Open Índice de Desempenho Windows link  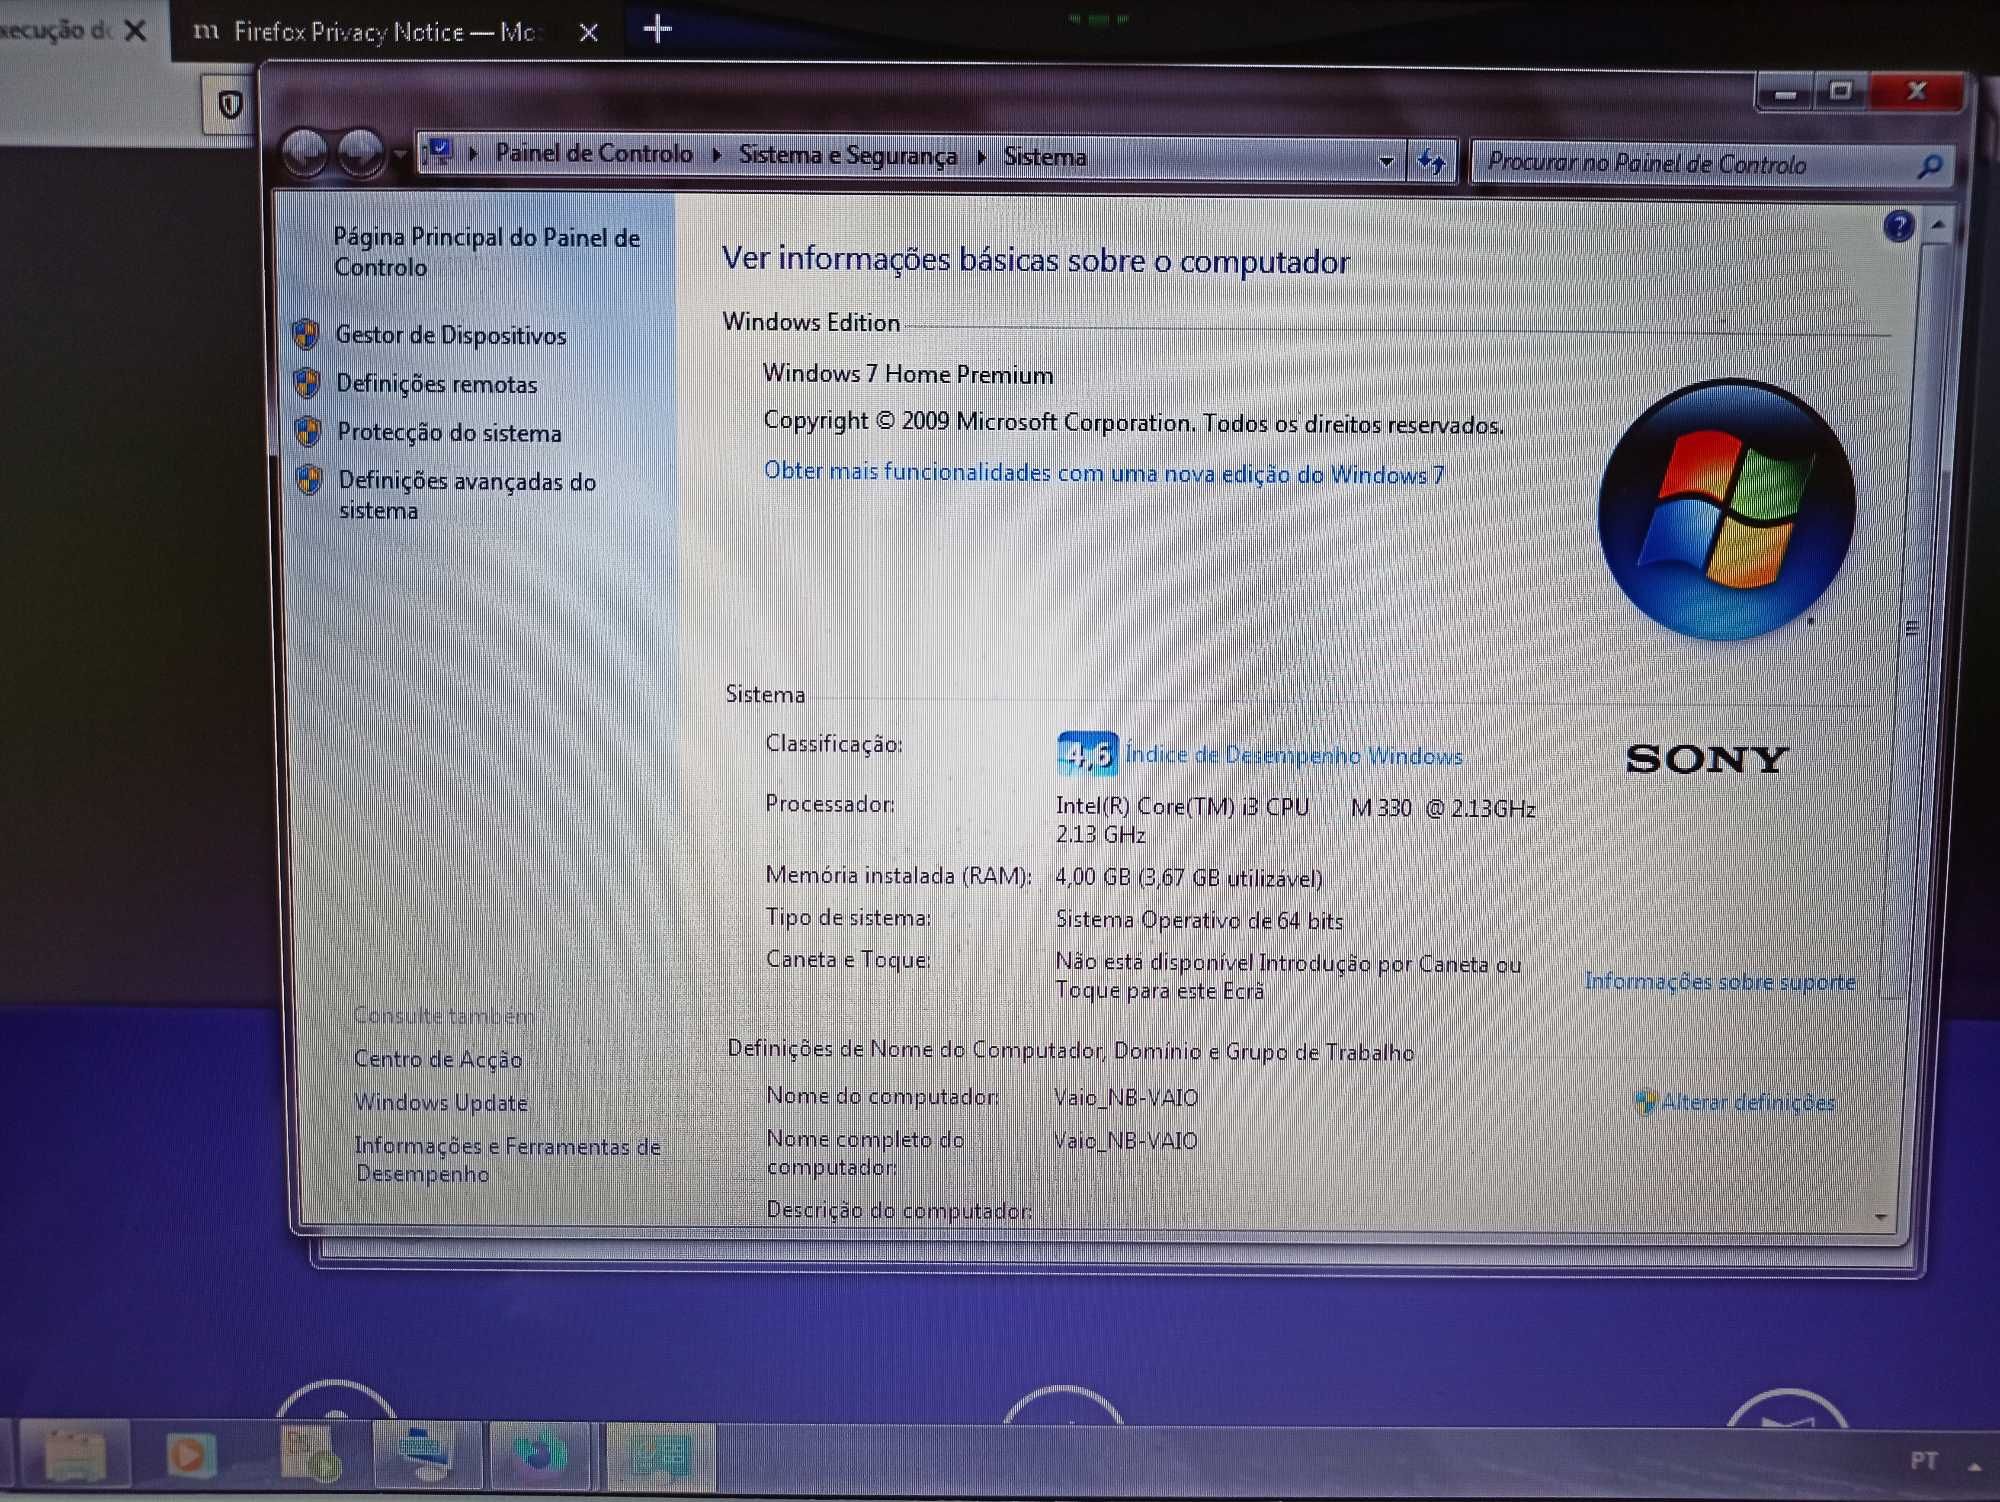point(1294,755)
